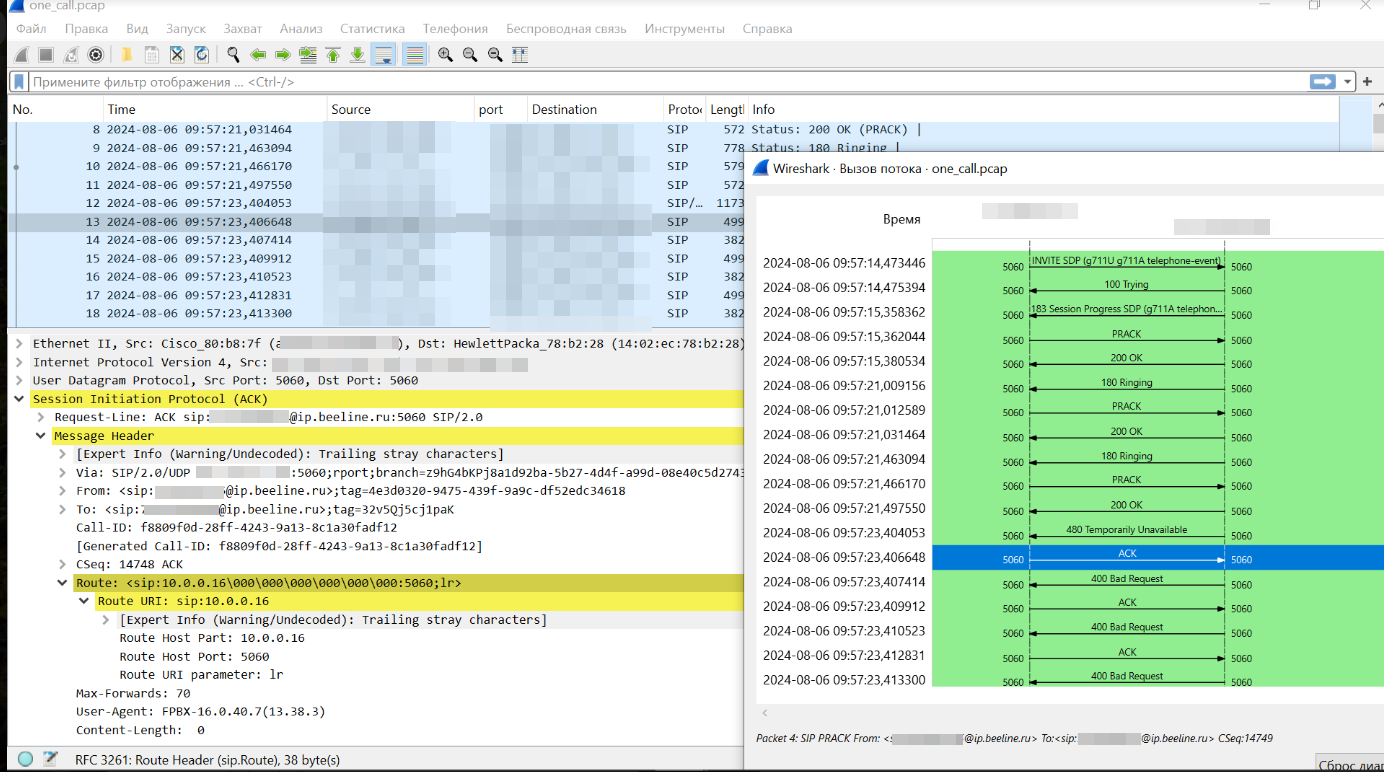The height and width of the screenshot is (772, 1384).
Task: Open the display filter history dropdown
Action: 1348,82
